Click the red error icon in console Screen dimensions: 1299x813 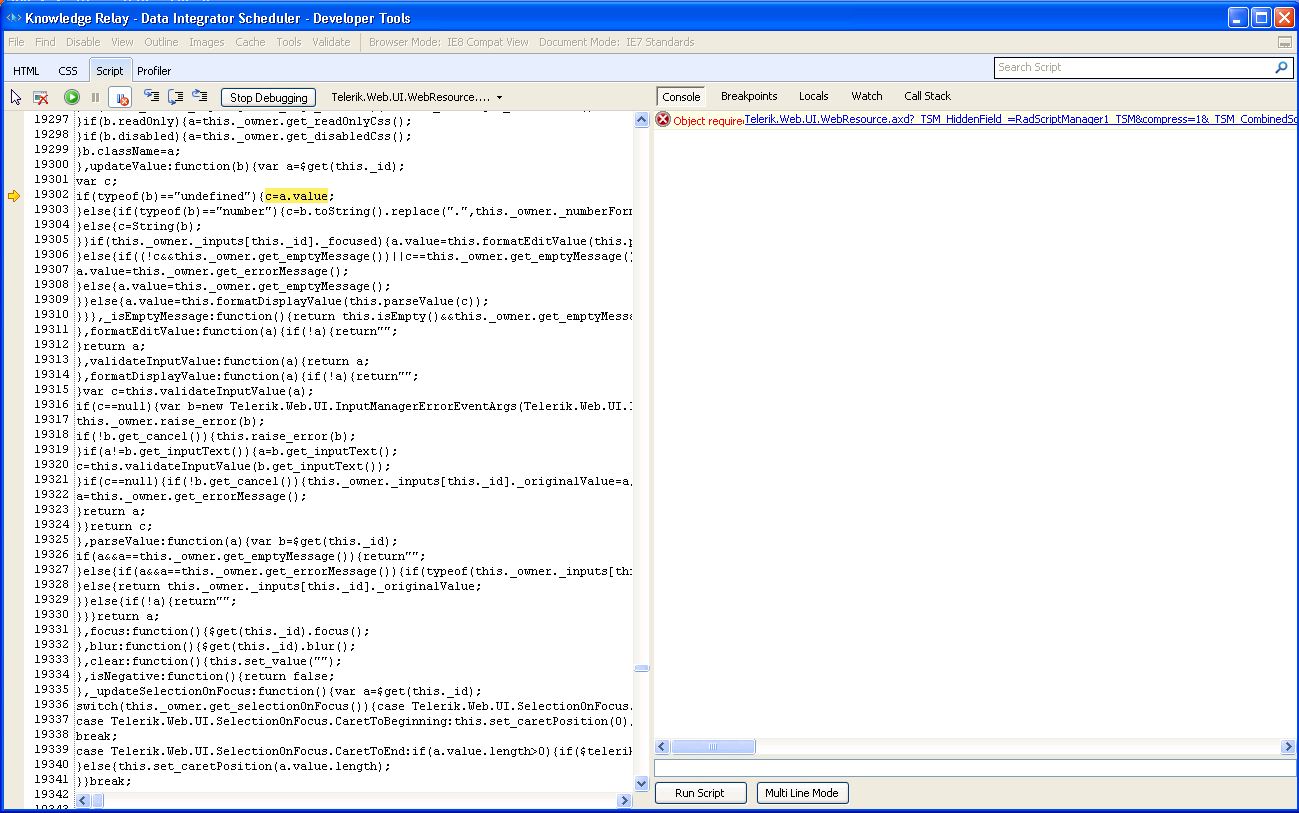[663, 120]
